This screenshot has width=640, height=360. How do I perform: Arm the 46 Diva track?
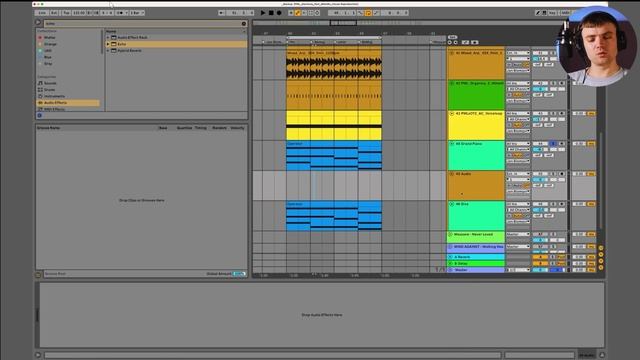coord(562,204)
